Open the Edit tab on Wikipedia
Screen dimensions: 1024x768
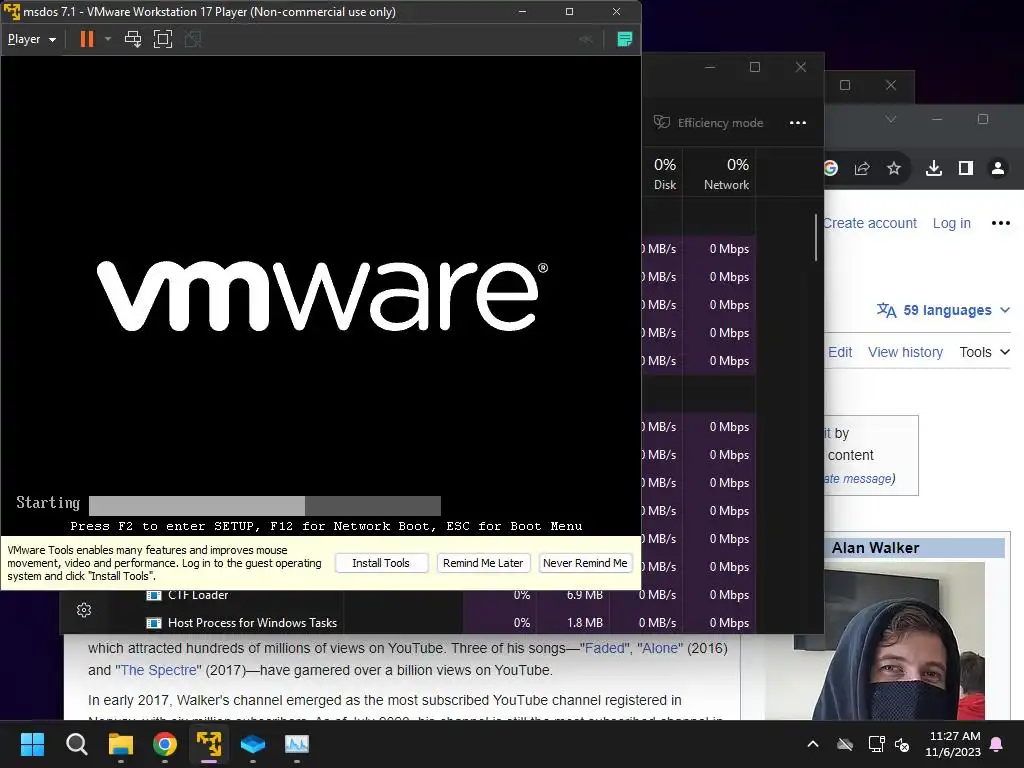click(x=840, y=353)
